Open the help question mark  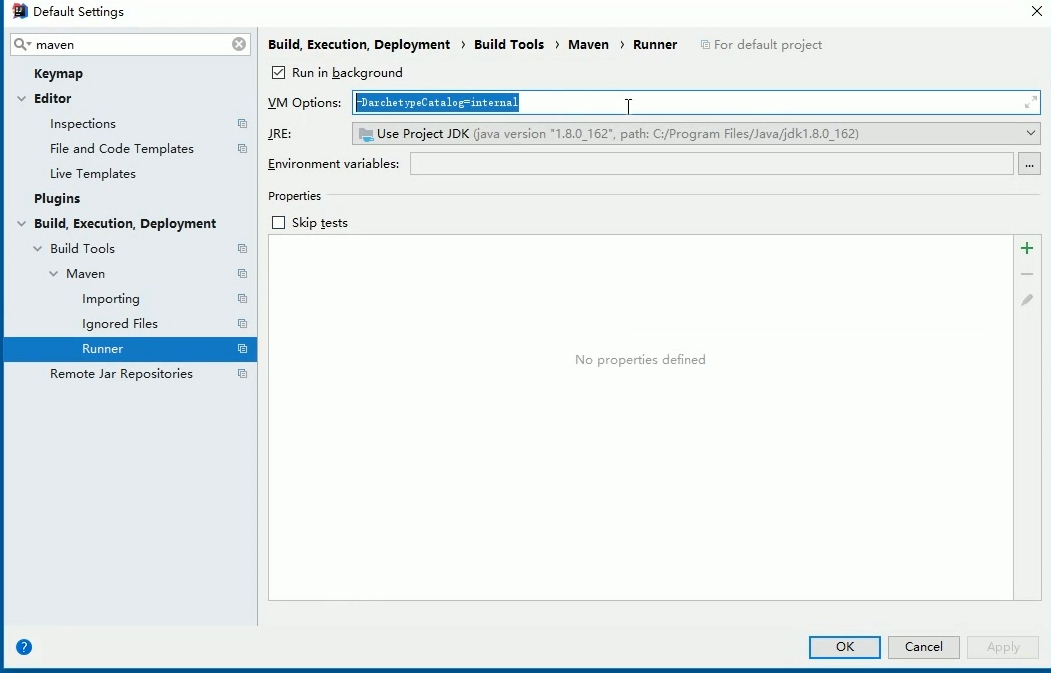24,647
